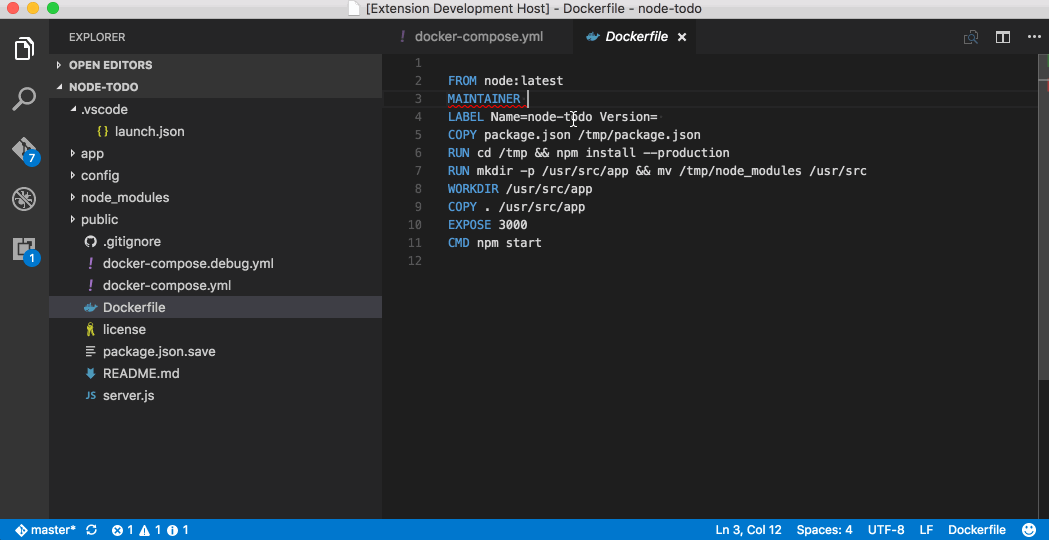Open the .gitignore file
1049x540 pixels.
click(215, 242)
